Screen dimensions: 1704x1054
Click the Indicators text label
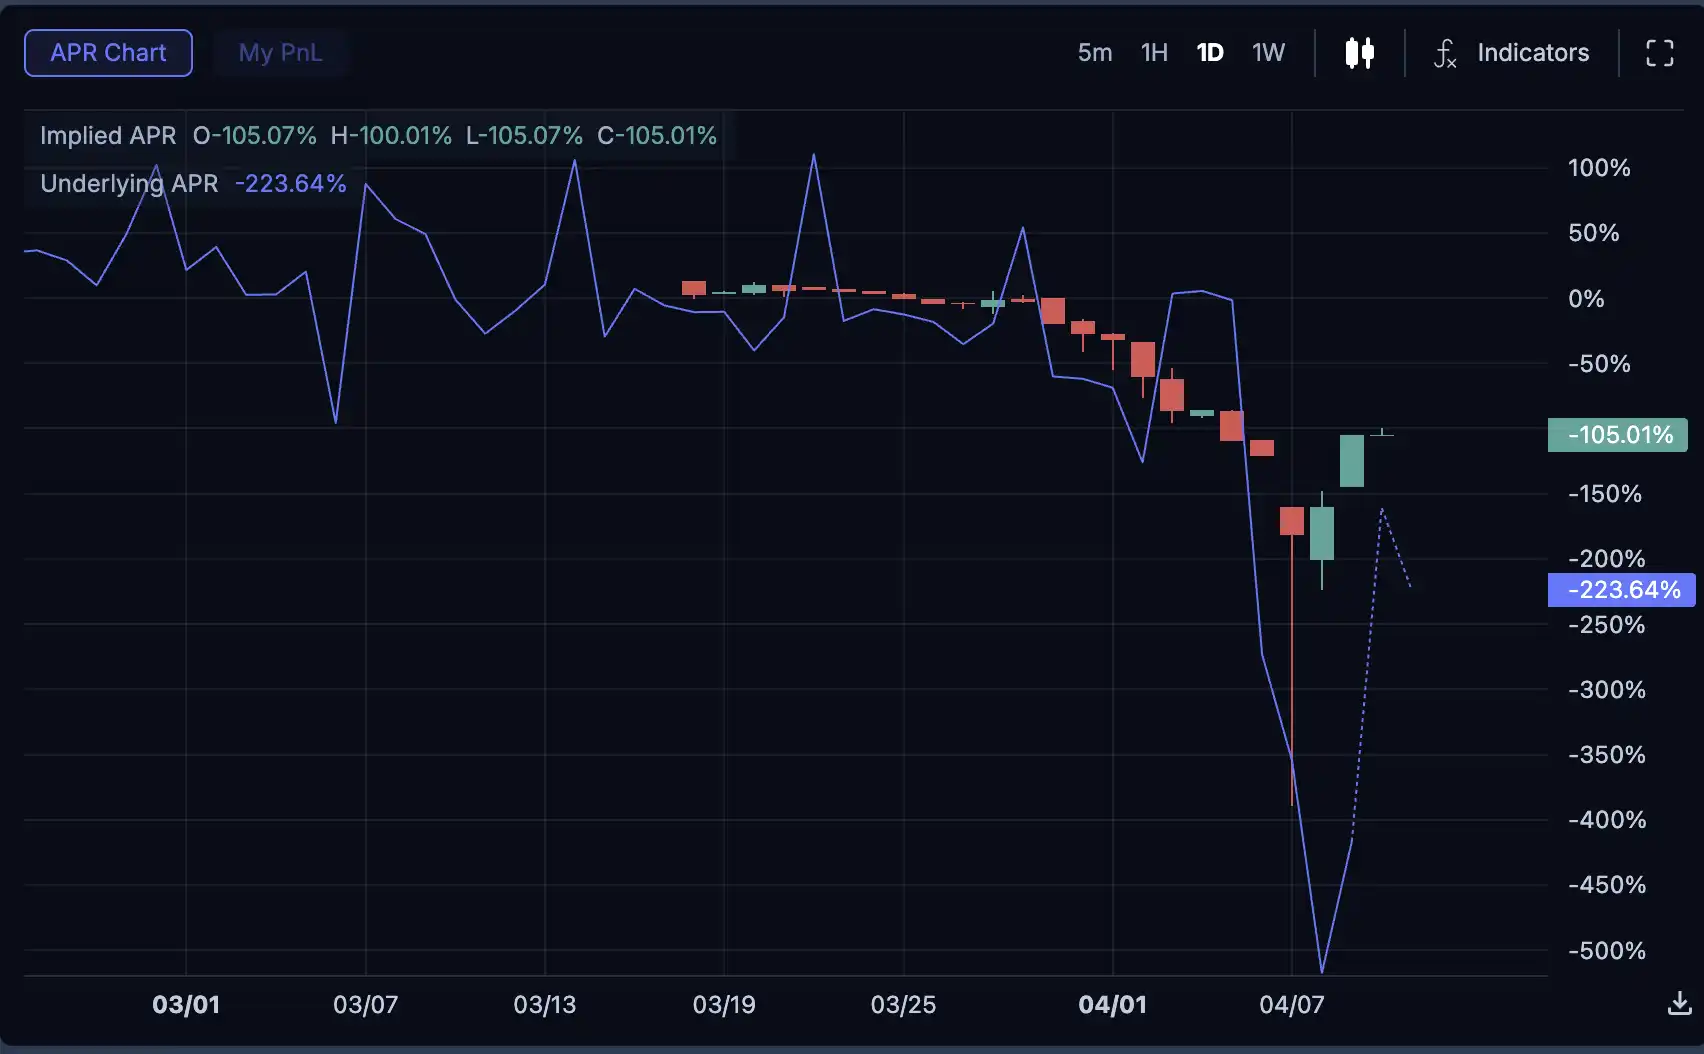coord(1532,53)
